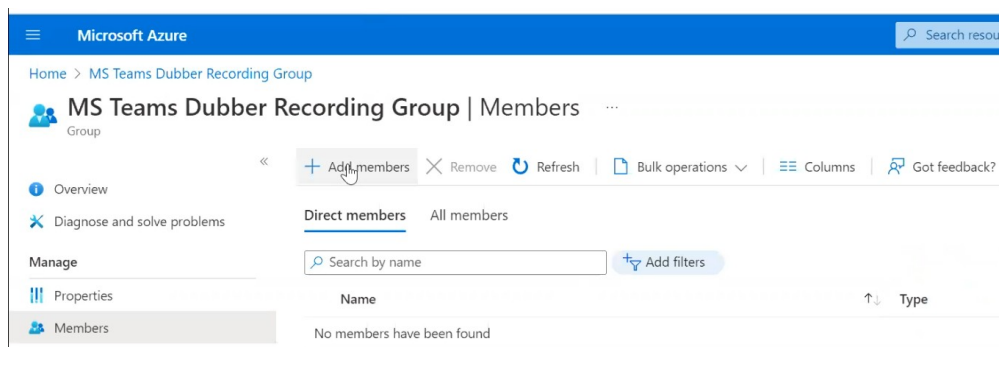Screen dimensions: 1008x371
Task: Click Got feedback? link
Action: tap(941, 167)
